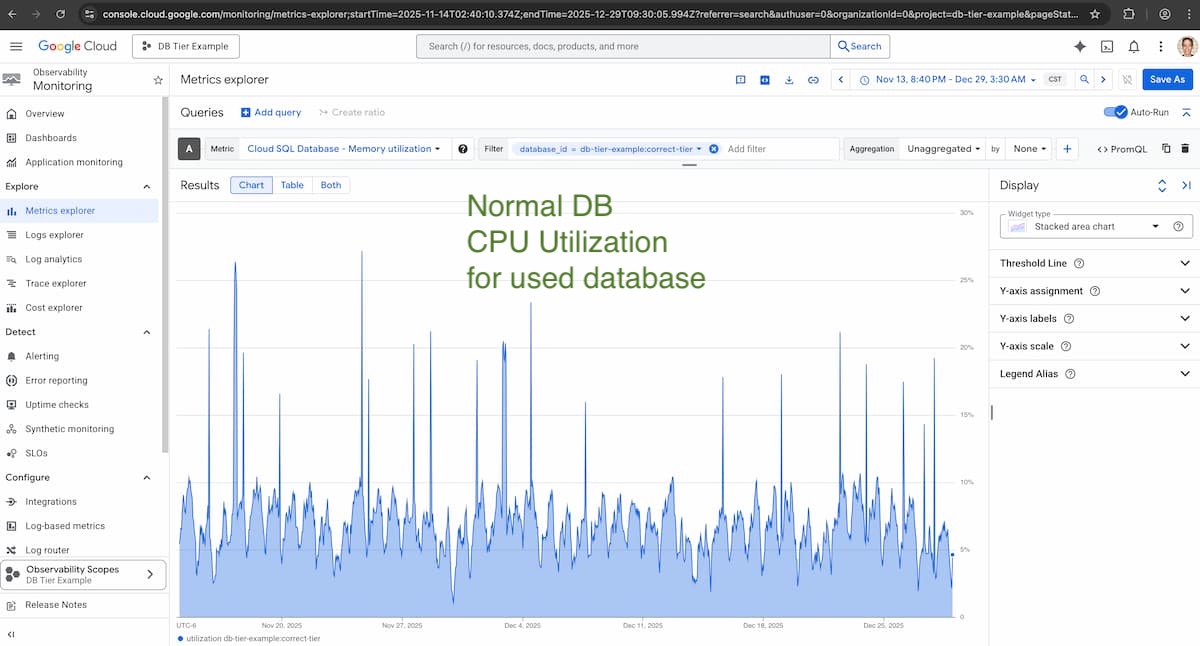Pin Monitoring with the star icon
Viewport: 1200px width, 646px height.
coord(157,80)
